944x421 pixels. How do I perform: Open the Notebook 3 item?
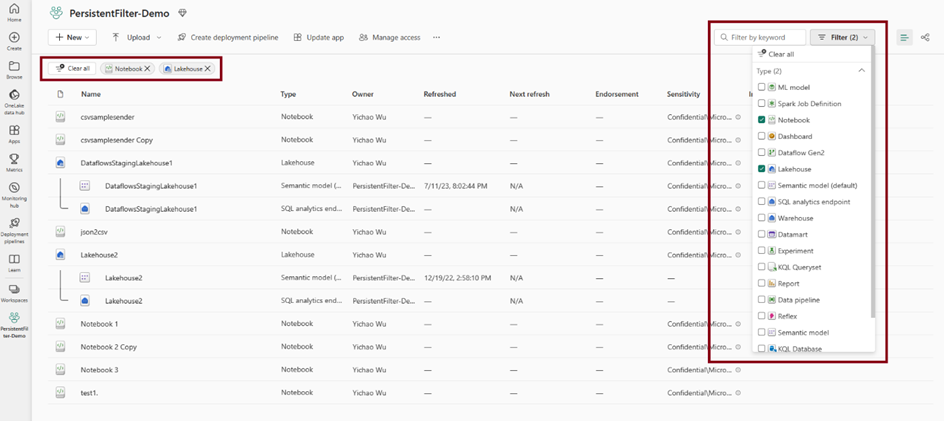(99, 370)
